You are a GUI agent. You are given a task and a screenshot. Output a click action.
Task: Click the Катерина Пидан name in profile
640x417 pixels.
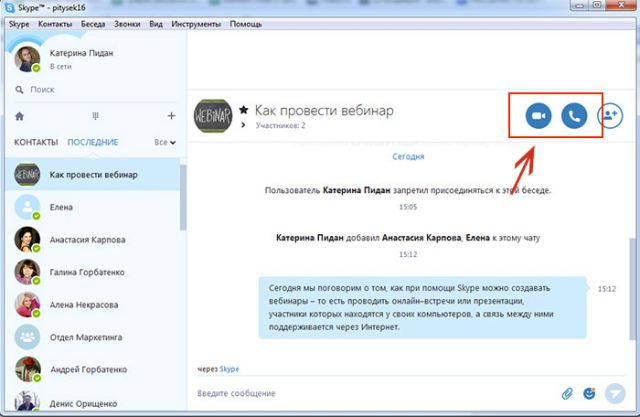[x=81, y=53]
